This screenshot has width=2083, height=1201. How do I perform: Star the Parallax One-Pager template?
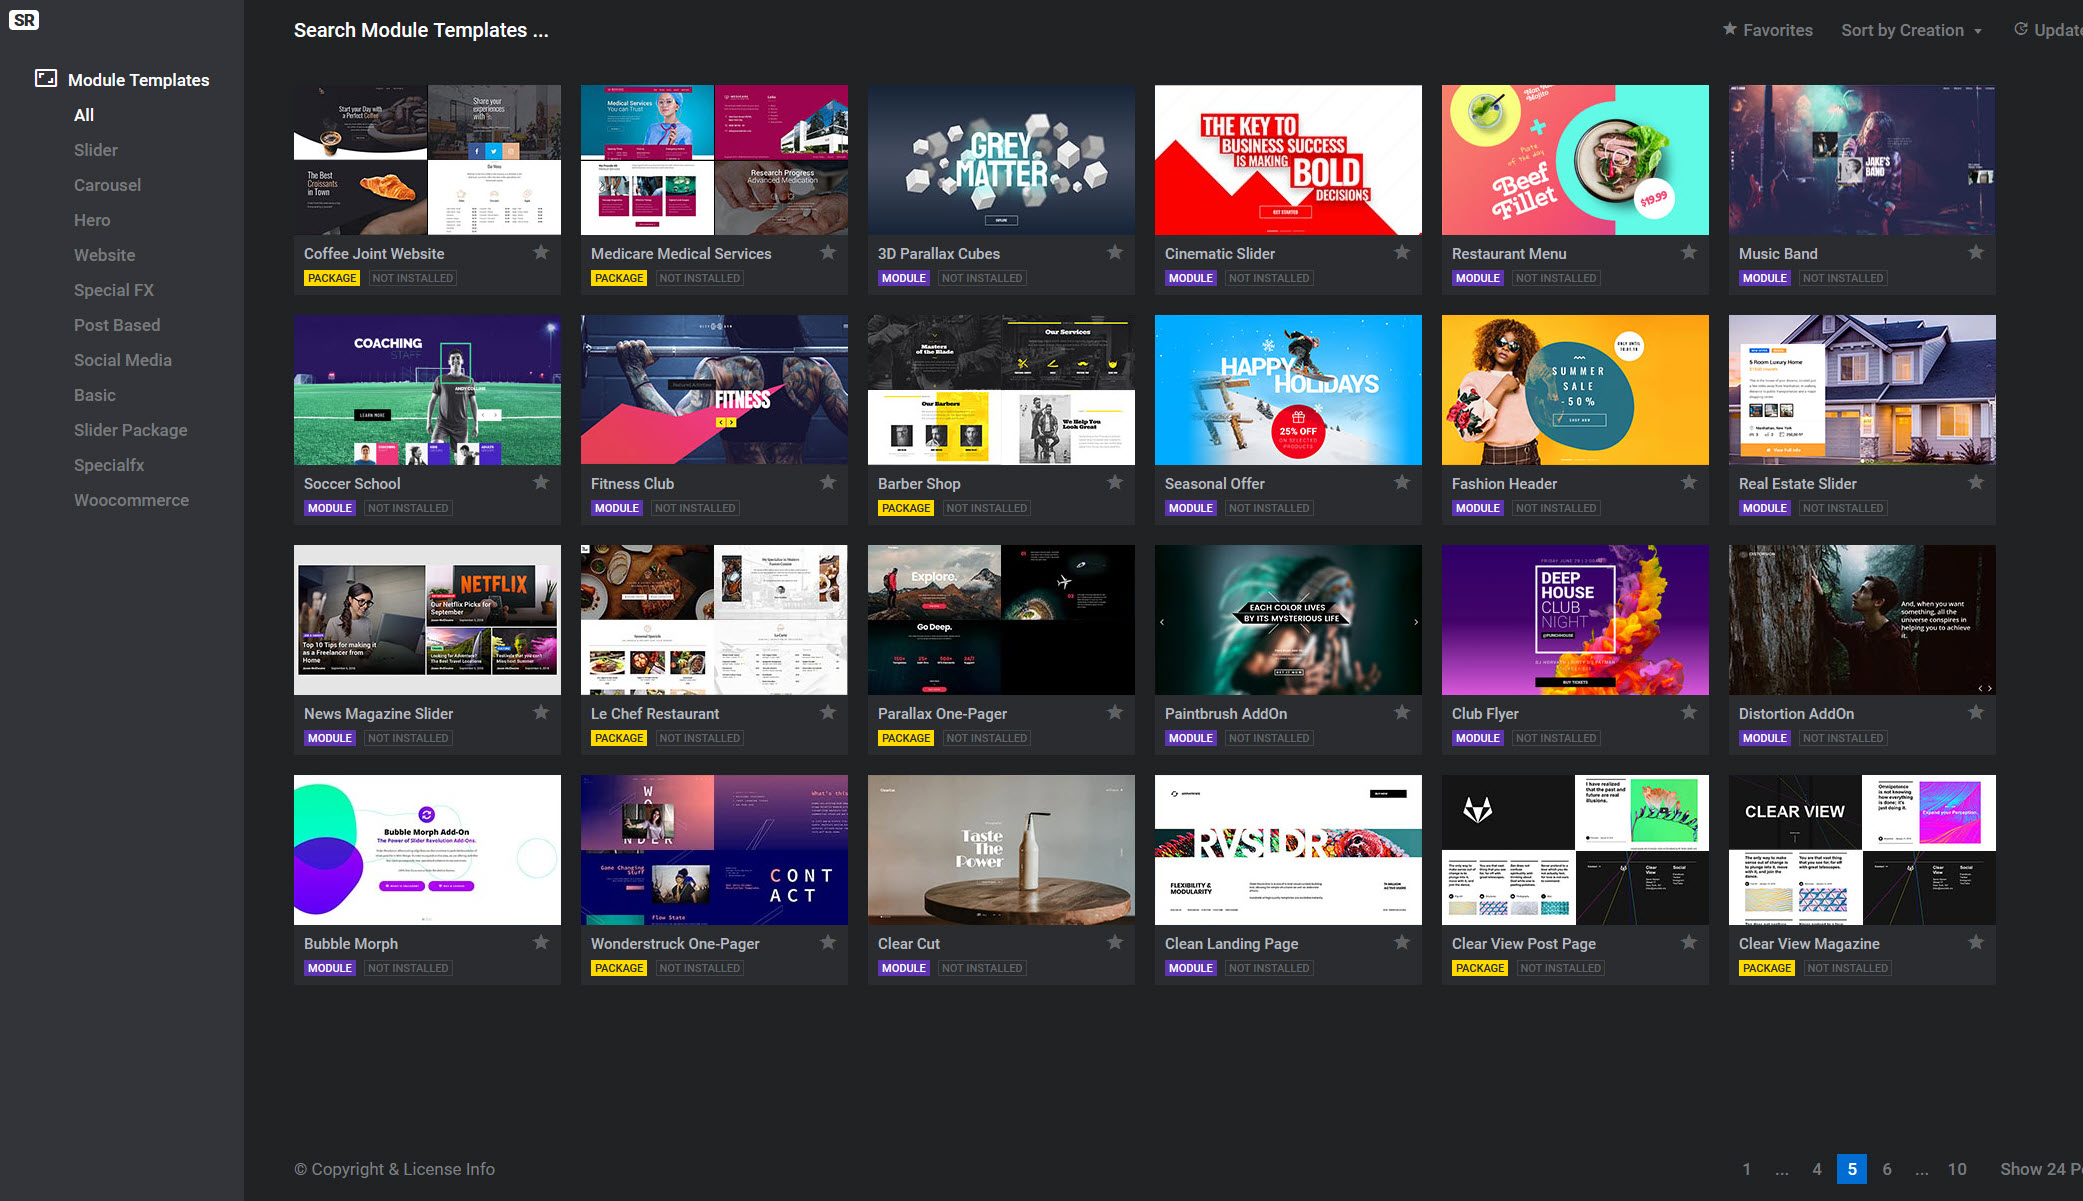pos(1115,713)
